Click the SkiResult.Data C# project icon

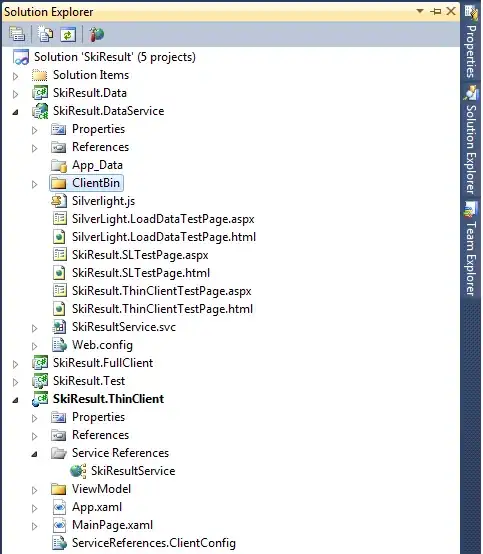[x=40, y=93]
